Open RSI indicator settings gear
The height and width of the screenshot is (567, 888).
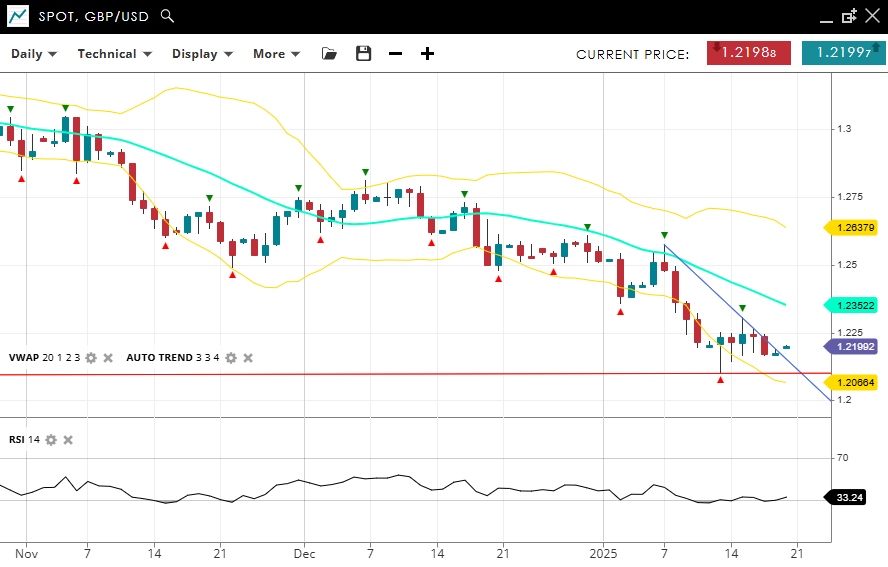pos(51,440)
